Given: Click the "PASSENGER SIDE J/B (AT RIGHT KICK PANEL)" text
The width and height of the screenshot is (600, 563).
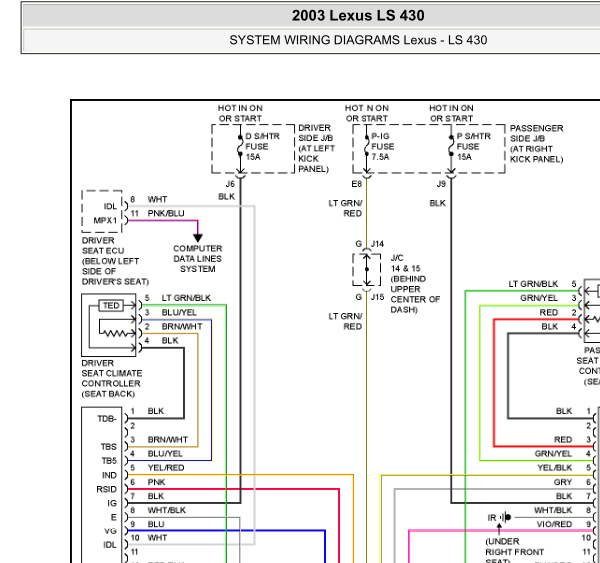Looking at the screenshot, I should [x=536, y=144].
